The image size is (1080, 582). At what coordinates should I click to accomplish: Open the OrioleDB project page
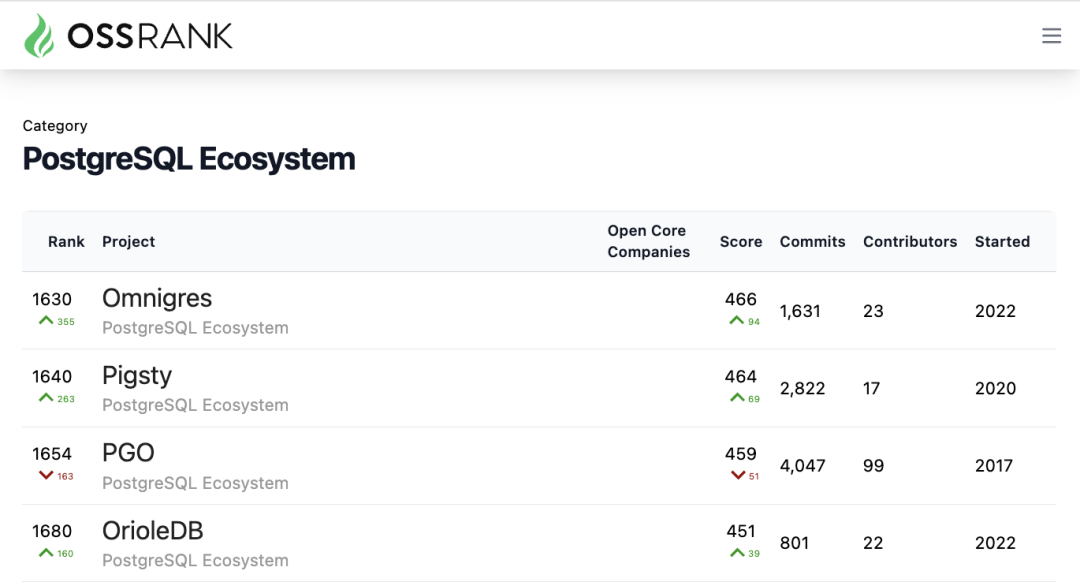click(x=153, y=530)
